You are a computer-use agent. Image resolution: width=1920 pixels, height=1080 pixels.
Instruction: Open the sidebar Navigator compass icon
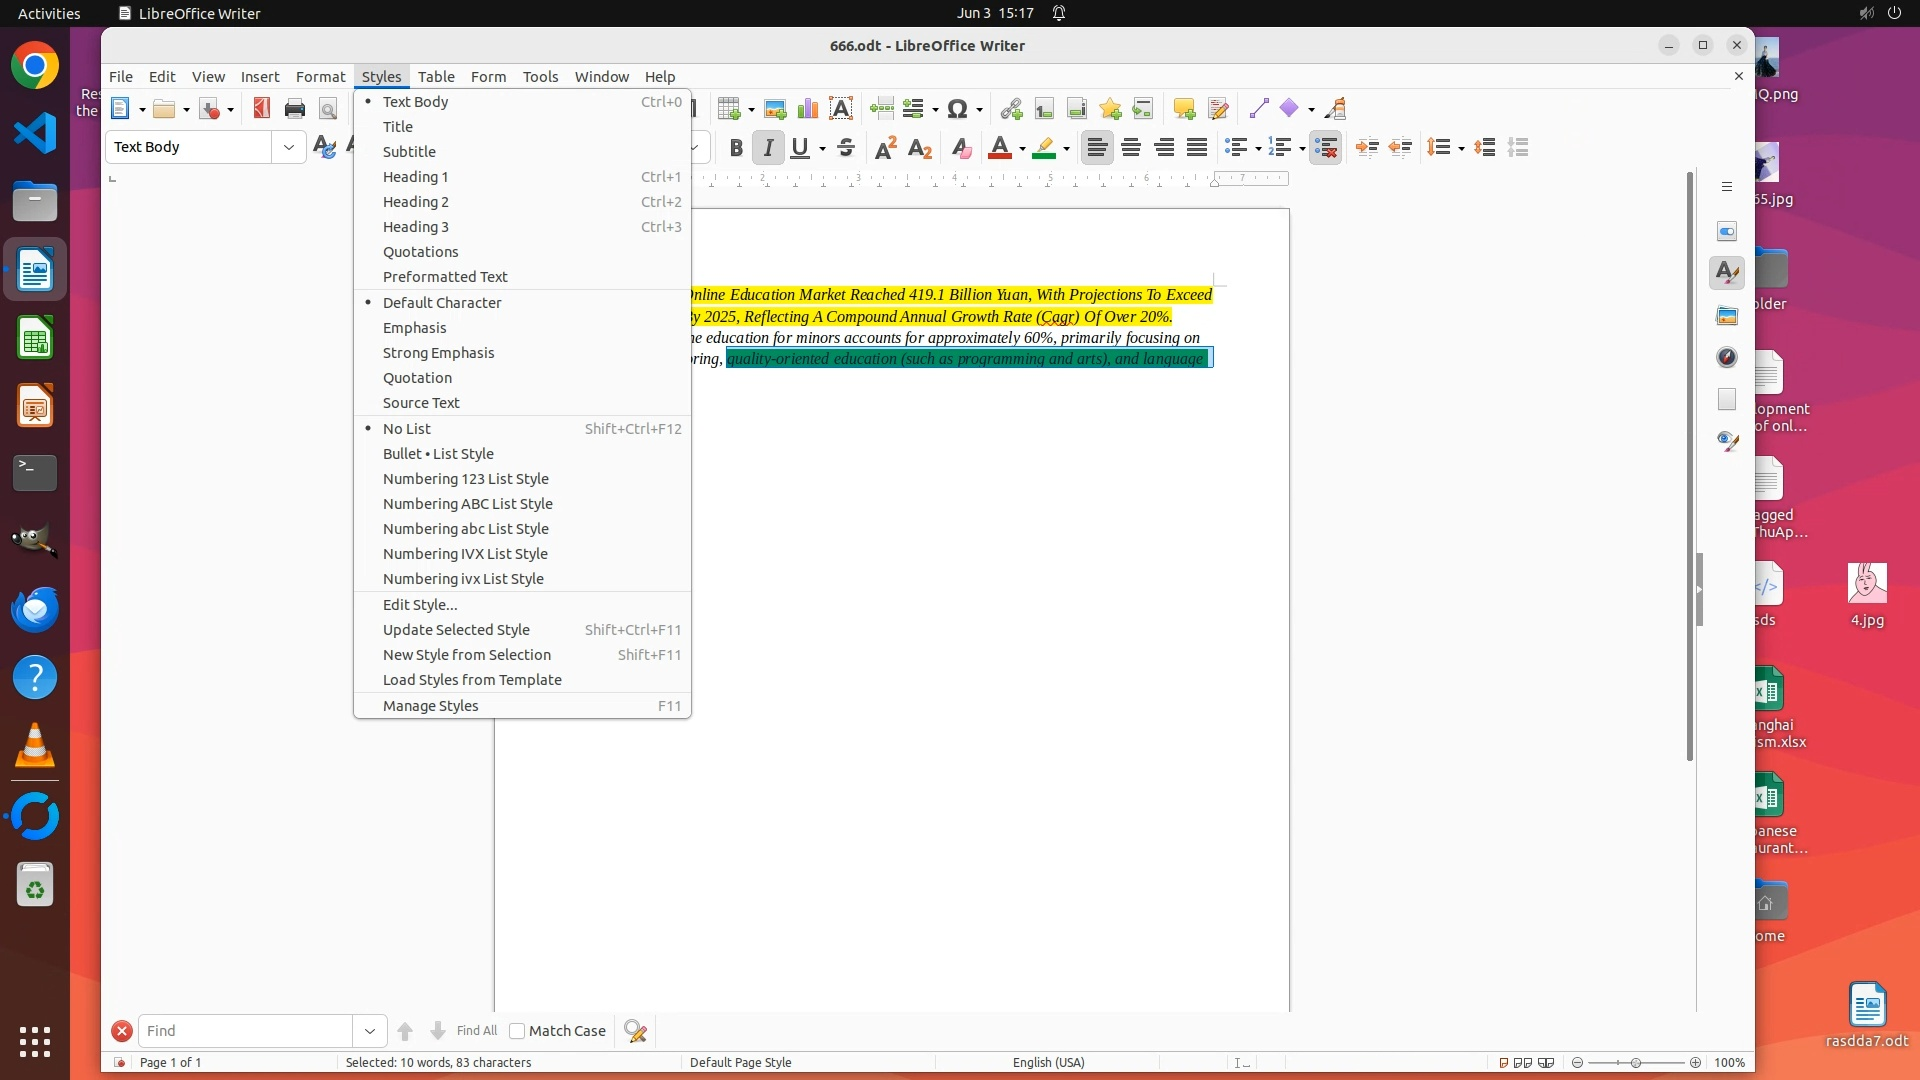click(x=1727, y=357)
